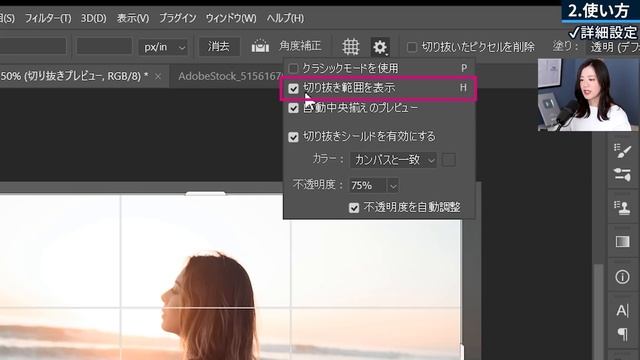Open the 表示(V) menu
Screen dimensions: 640x360
point(133,18)
